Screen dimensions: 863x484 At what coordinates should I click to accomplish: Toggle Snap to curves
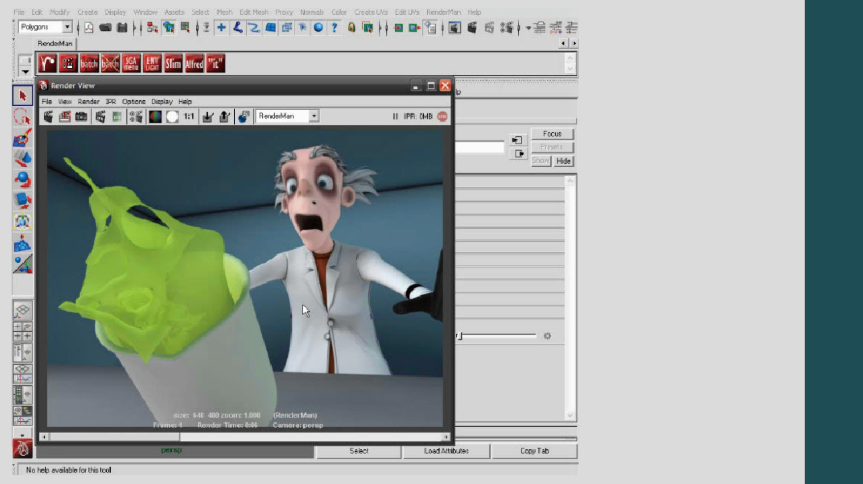pyautogui.click(x=237, y=28)
